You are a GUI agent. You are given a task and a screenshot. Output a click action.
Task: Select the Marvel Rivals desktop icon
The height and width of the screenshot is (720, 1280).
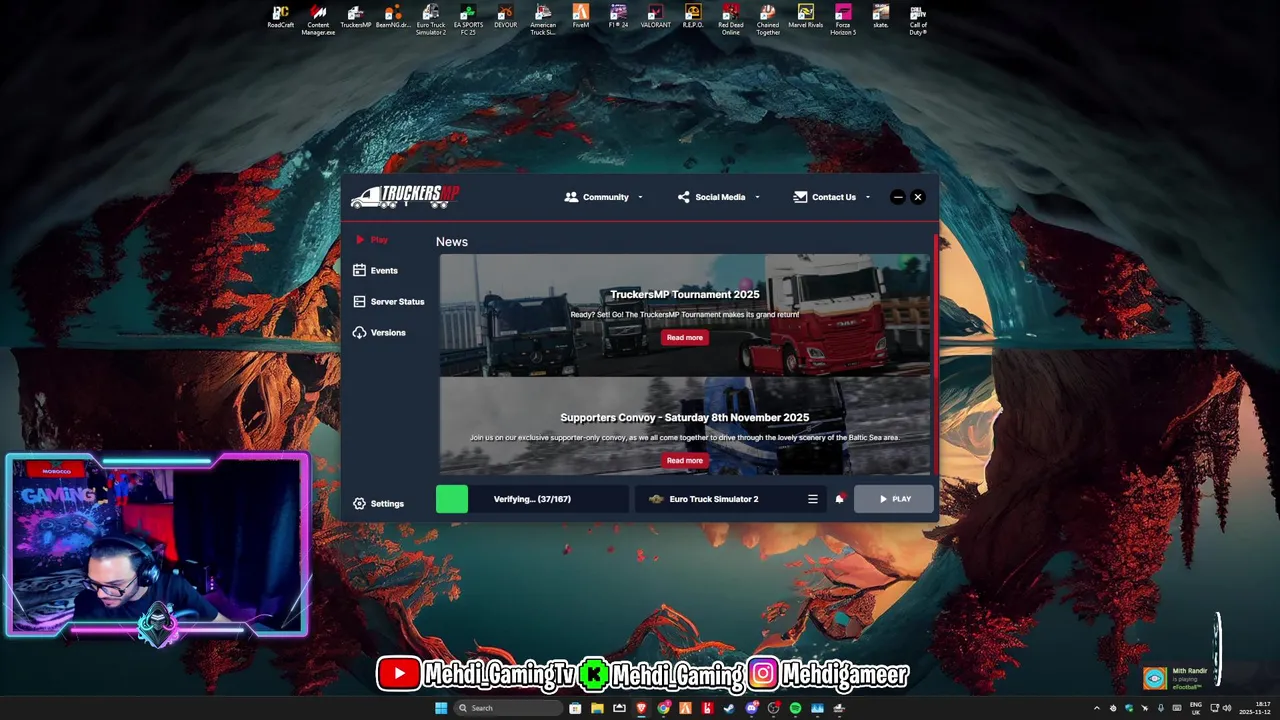pyautogui.click(x=806, y=17)
